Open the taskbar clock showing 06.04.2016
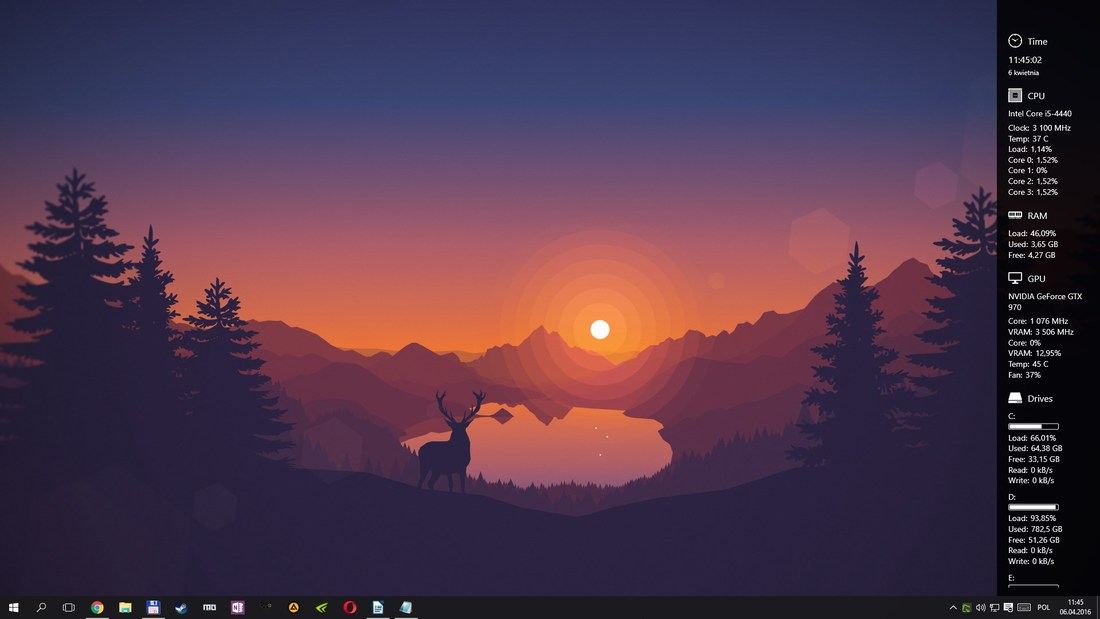This screenshot has width=1100, height=619. [x=1075, y=608]
